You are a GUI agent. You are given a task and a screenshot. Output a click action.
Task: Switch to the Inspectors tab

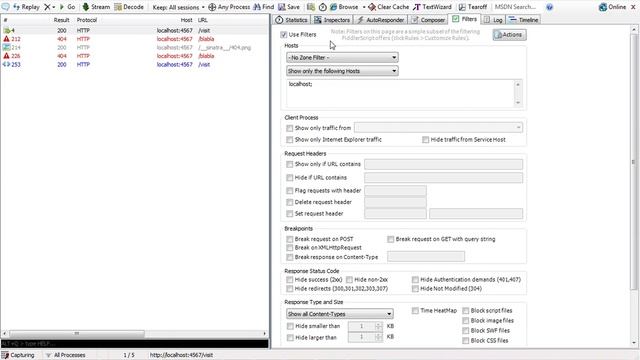pos(332,20)
